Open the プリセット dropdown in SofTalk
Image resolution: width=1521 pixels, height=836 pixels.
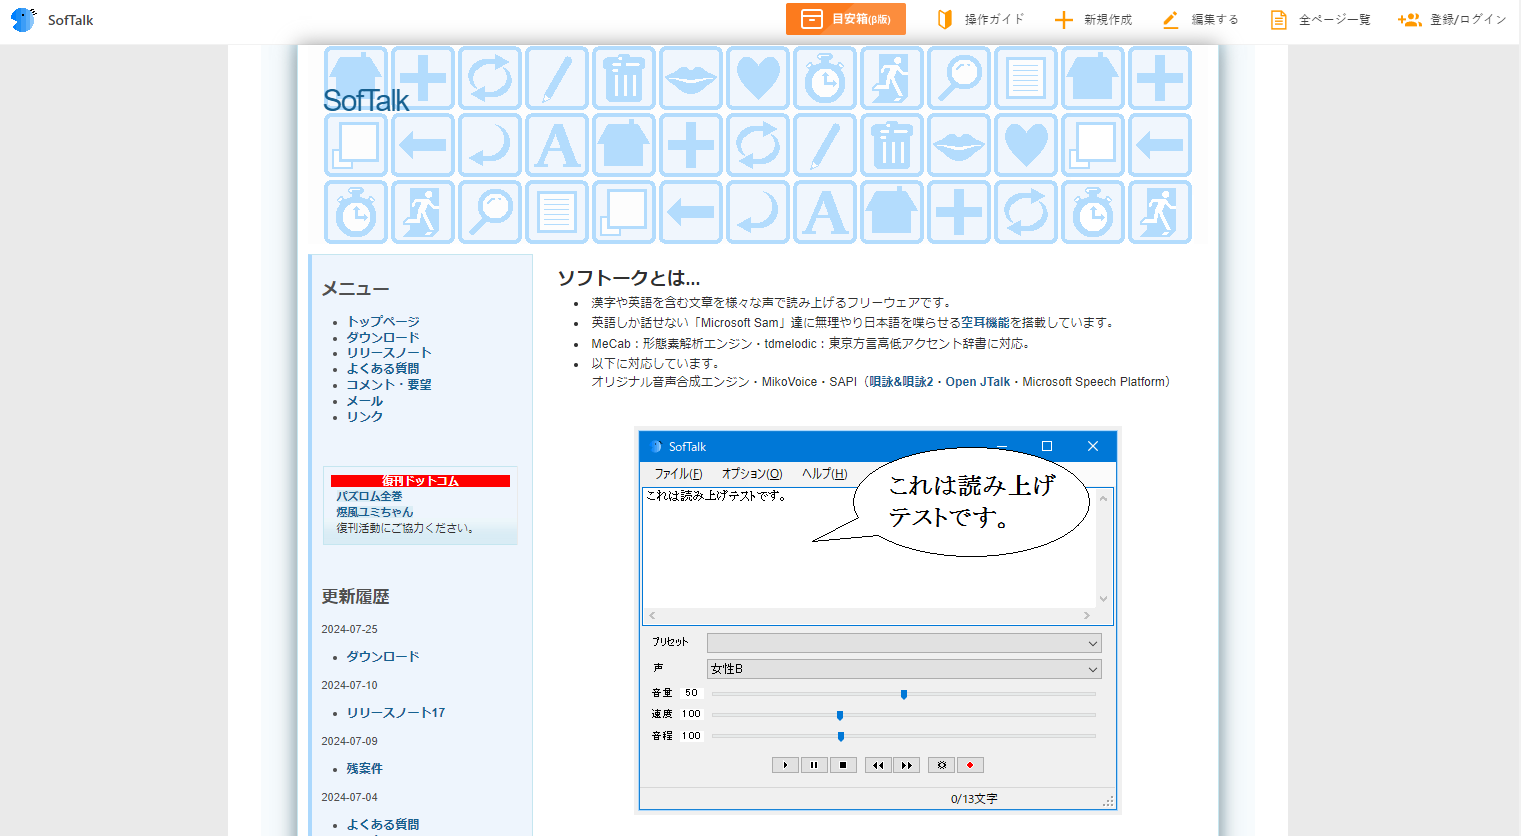[902, 643]
